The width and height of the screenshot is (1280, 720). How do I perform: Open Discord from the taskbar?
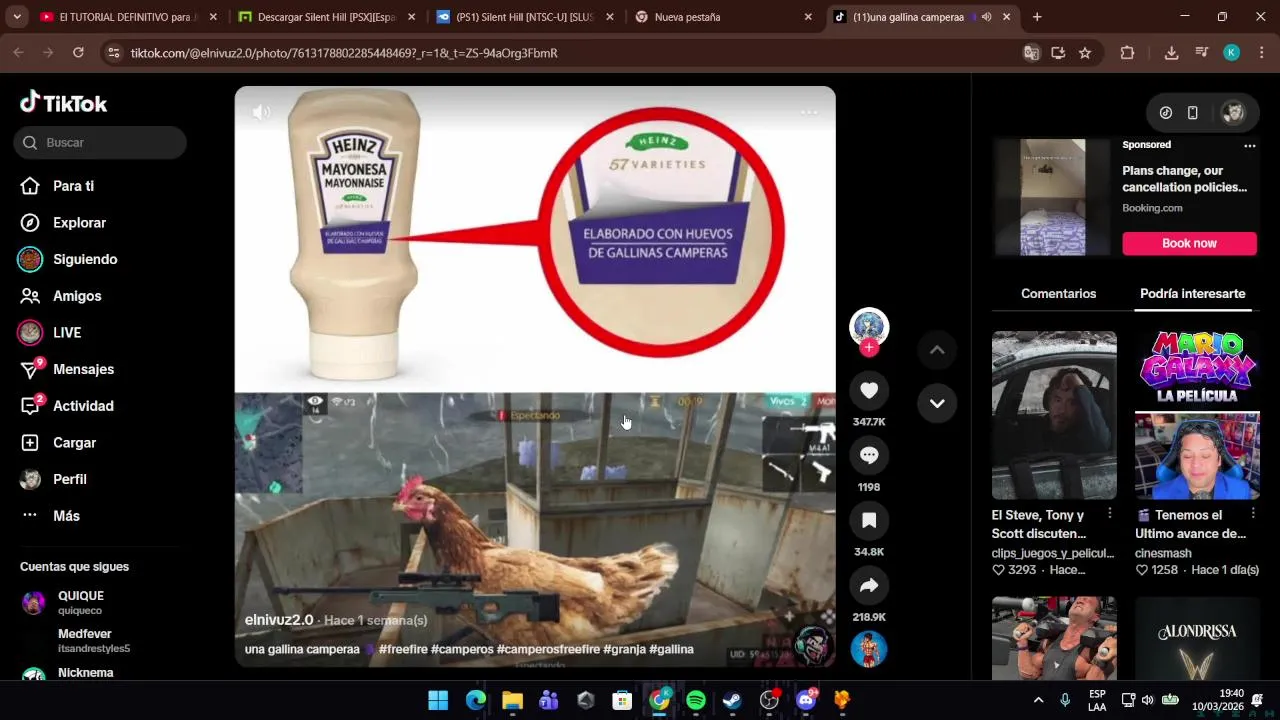click(x=806, y=700)
